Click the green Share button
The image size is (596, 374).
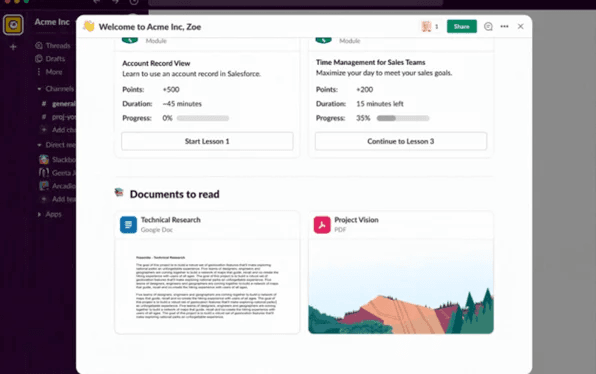coord(461,26)
